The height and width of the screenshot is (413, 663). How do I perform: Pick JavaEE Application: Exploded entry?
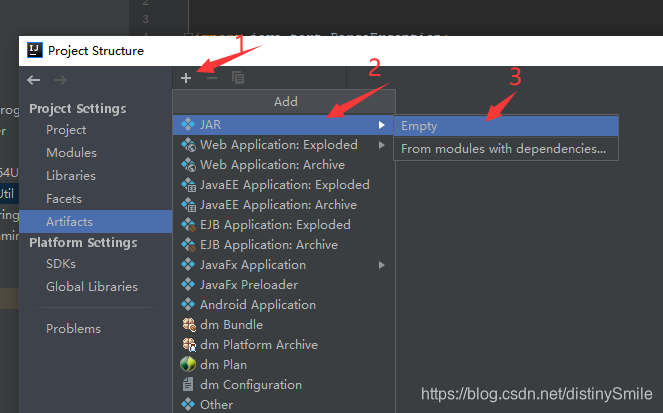point(283,185)
